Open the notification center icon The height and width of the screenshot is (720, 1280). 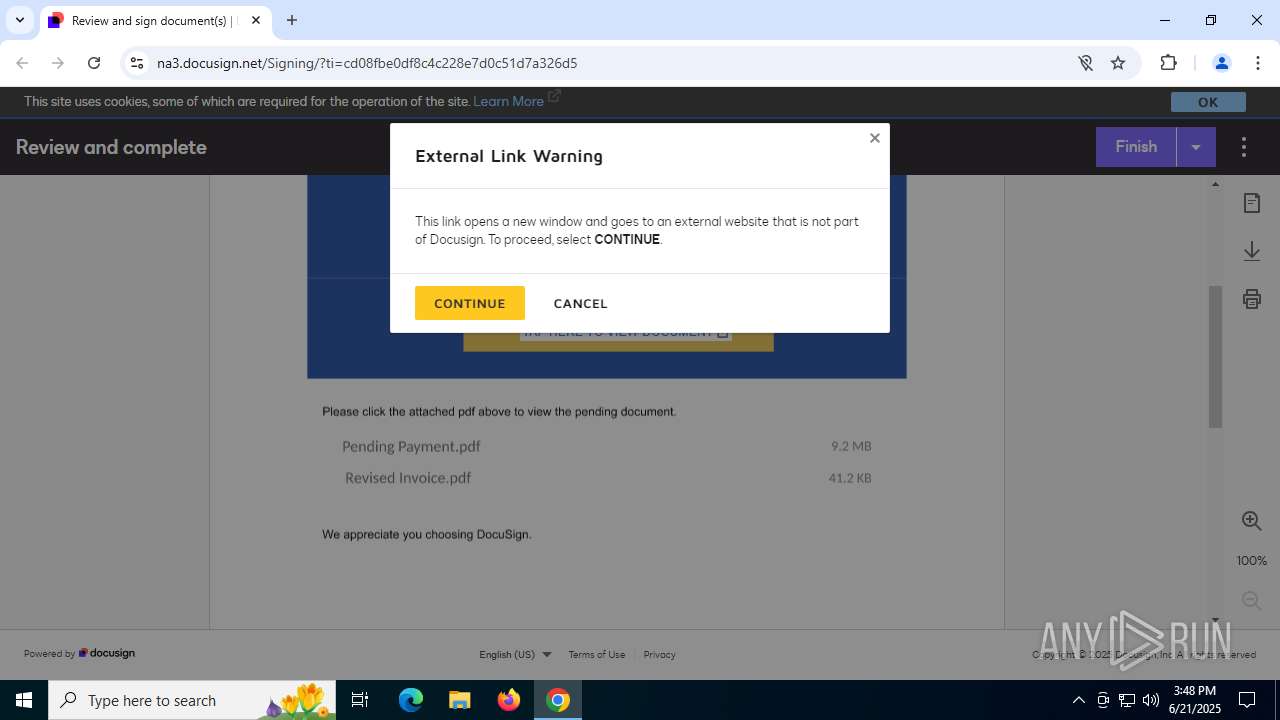point(1248,700)
